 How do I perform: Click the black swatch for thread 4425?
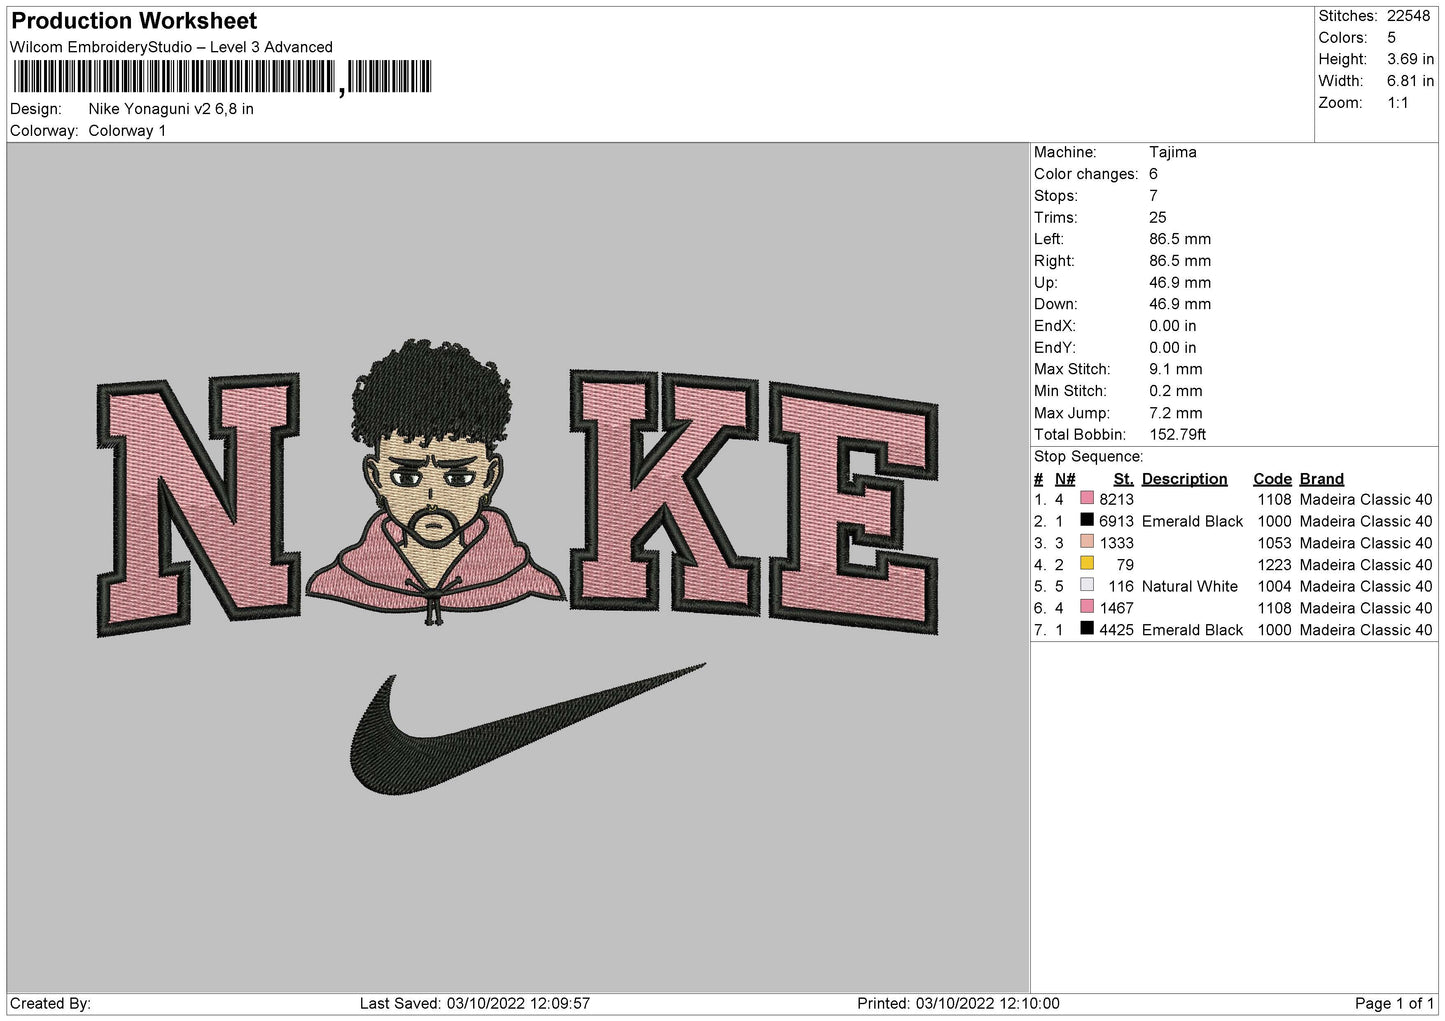point(1087,629)
